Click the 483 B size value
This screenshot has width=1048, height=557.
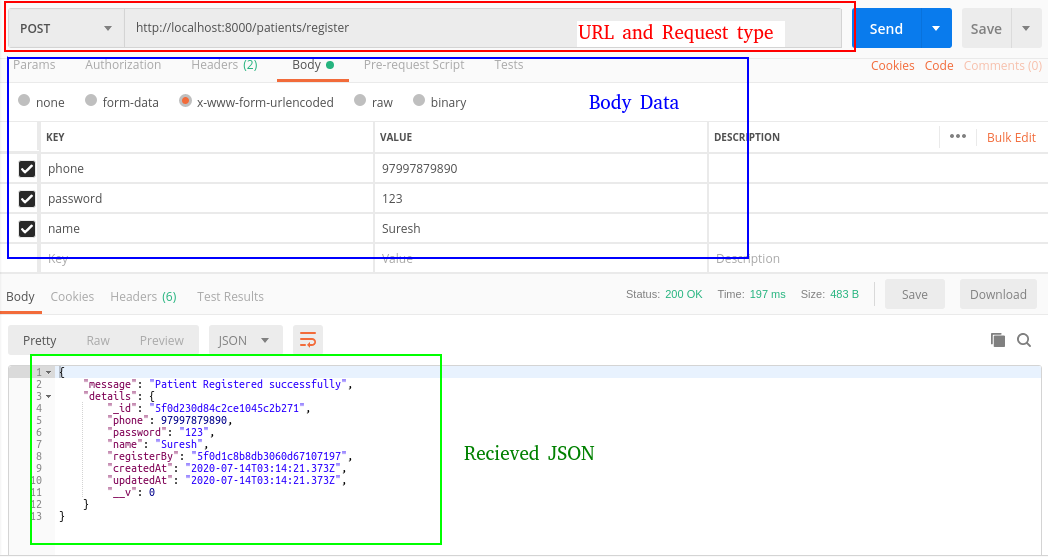[844, 294]
